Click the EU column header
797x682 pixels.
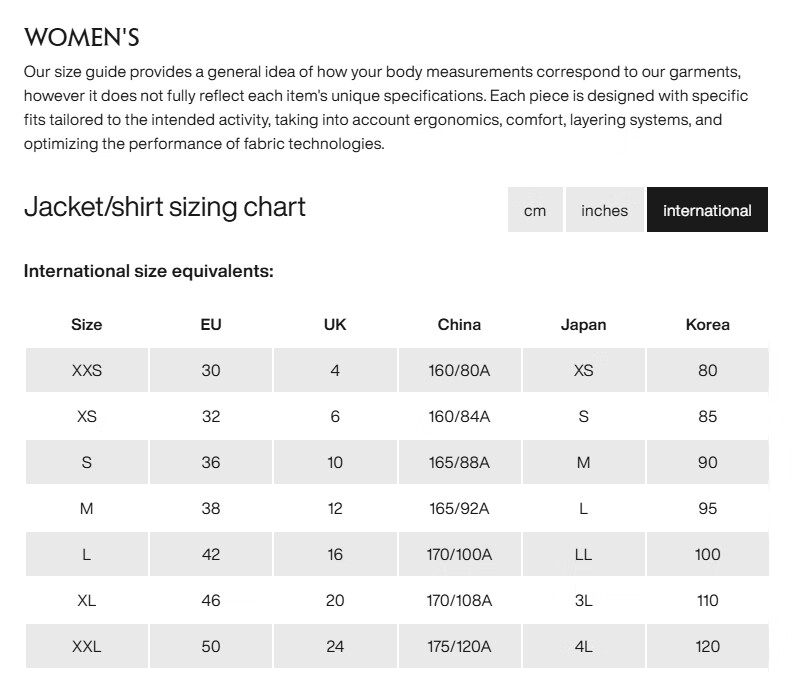[x=211, y=324]
